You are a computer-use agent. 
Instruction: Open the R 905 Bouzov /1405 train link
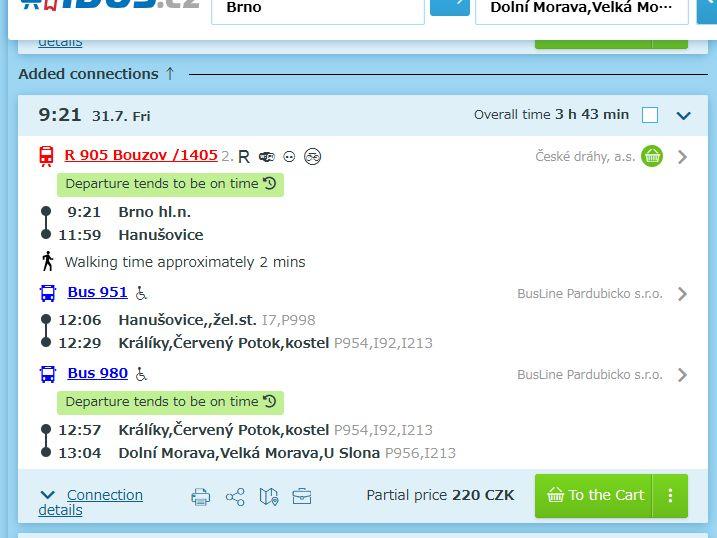click(x=141, y=155)
